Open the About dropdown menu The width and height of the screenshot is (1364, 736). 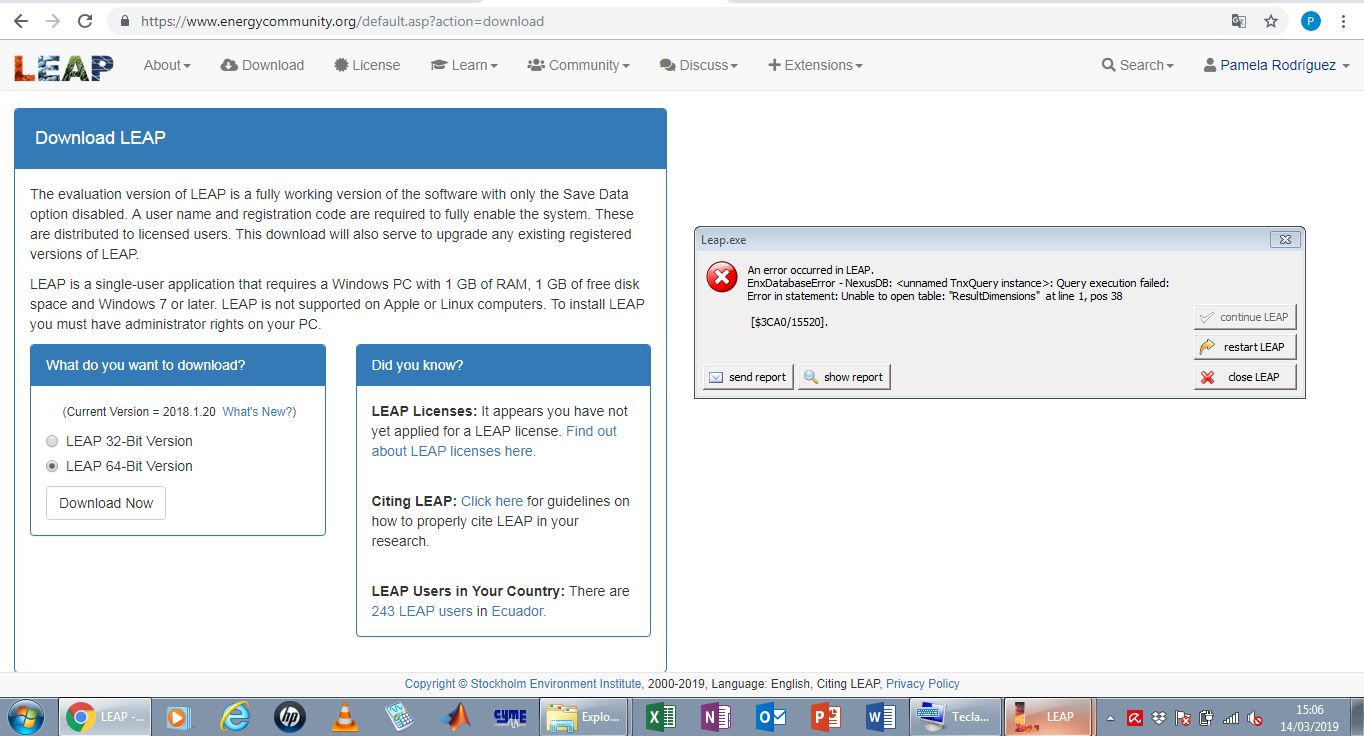point(167,65)
